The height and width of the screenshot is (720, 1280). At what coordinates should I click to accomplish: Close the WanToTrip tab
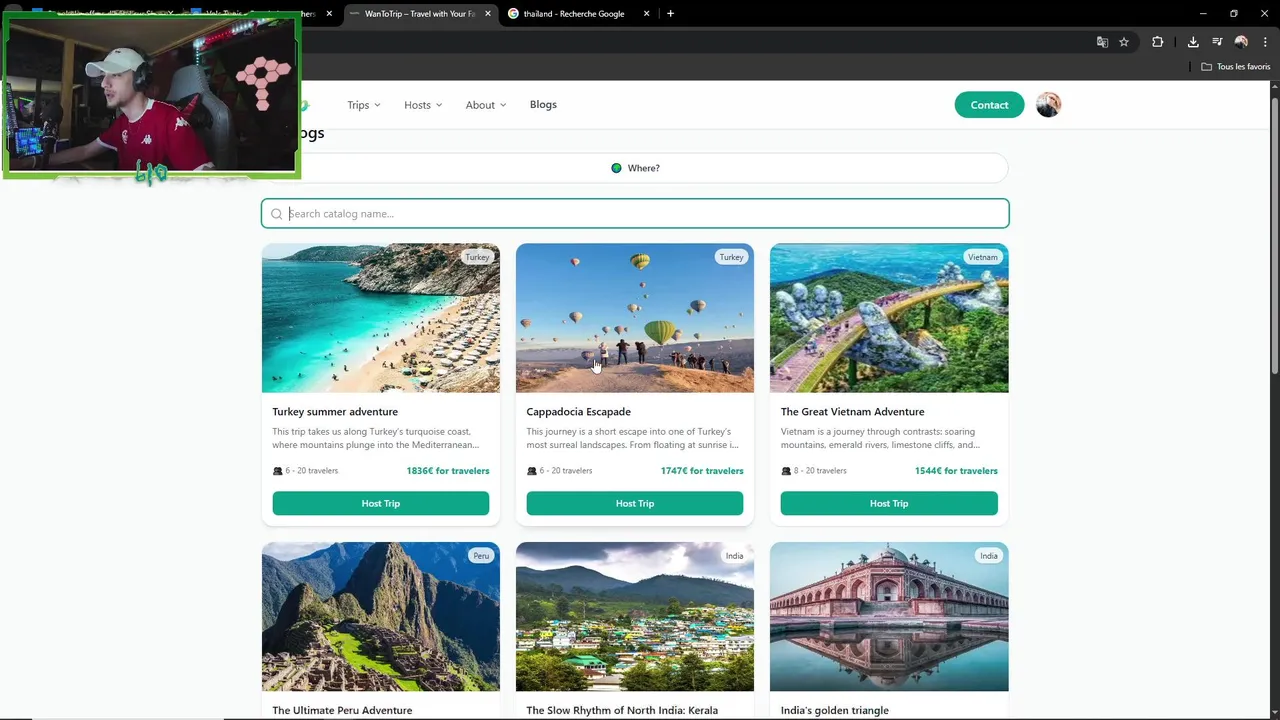[x=489, y=14]
